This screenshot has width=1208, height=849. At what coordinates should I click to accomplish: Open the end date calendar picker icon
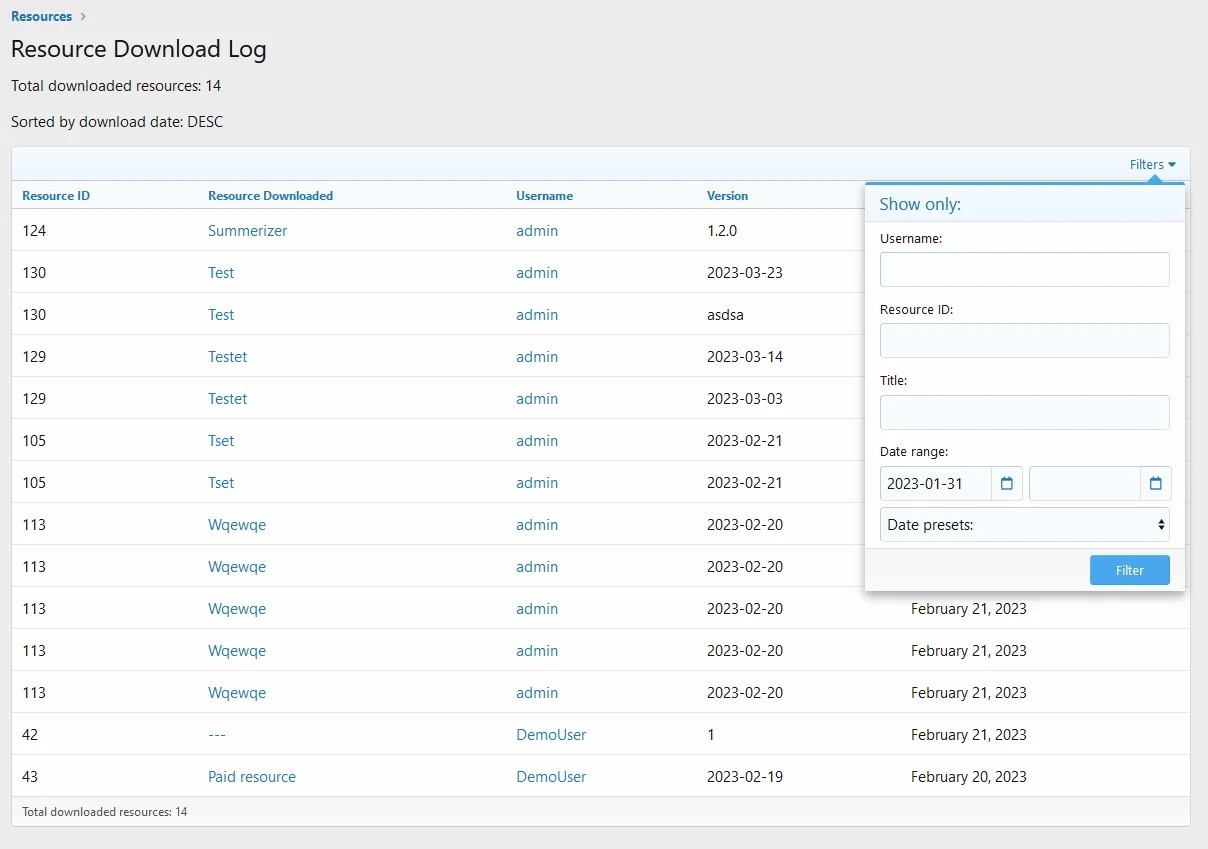[x=1155, y=484]
